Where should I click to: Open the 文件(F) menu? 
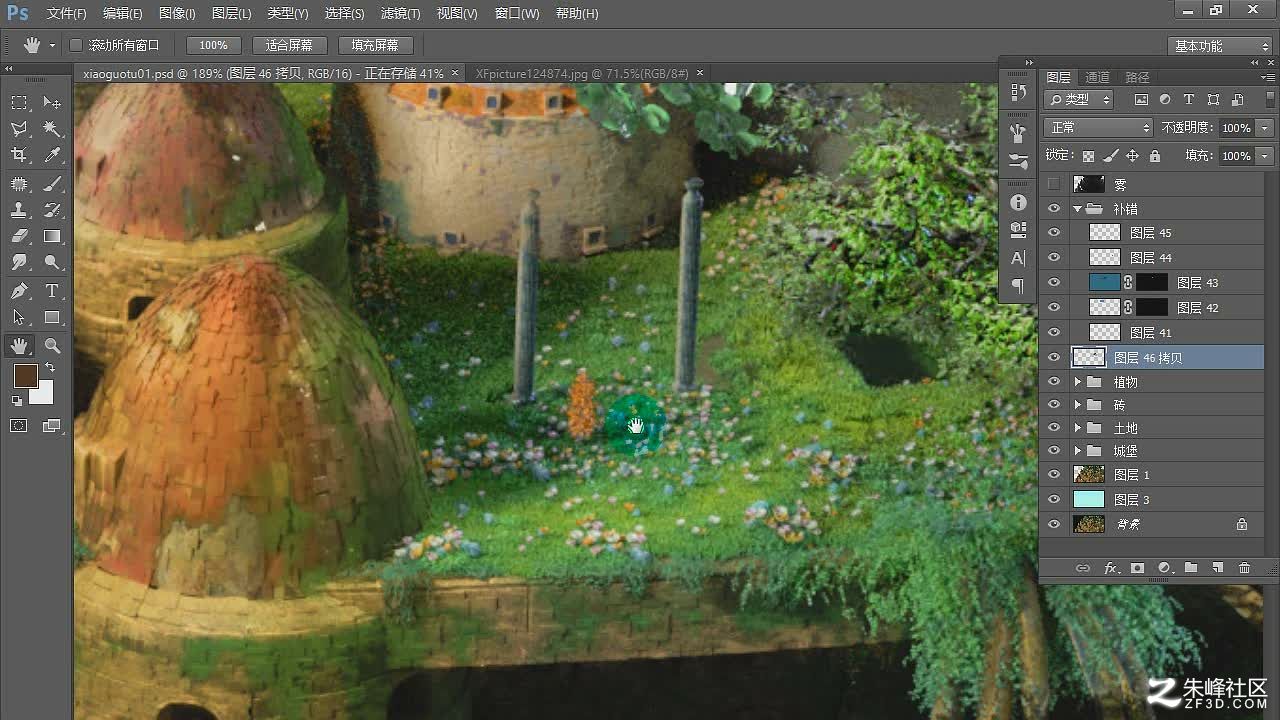pos(67,14)
